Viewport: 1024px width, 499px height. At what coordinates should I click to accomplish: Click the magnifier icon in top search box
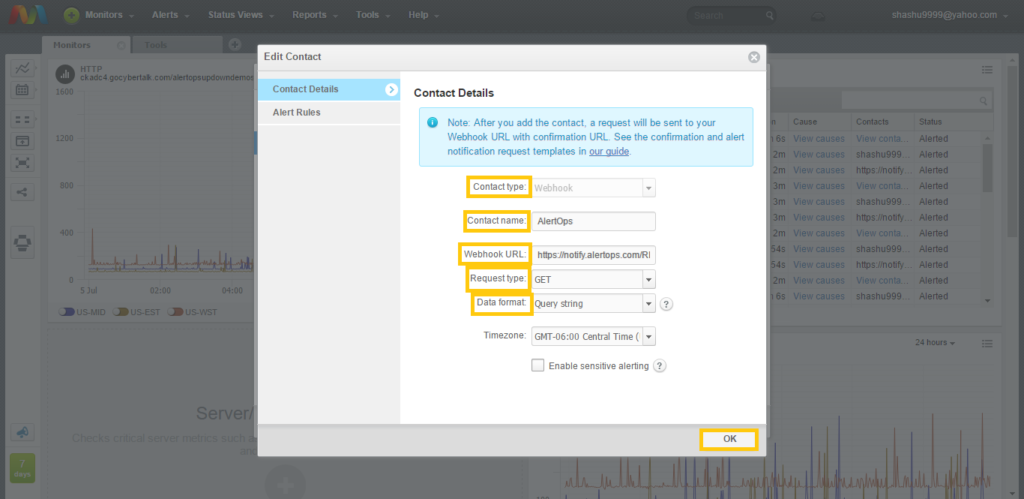pyautogui.click(x=770, y=15)
